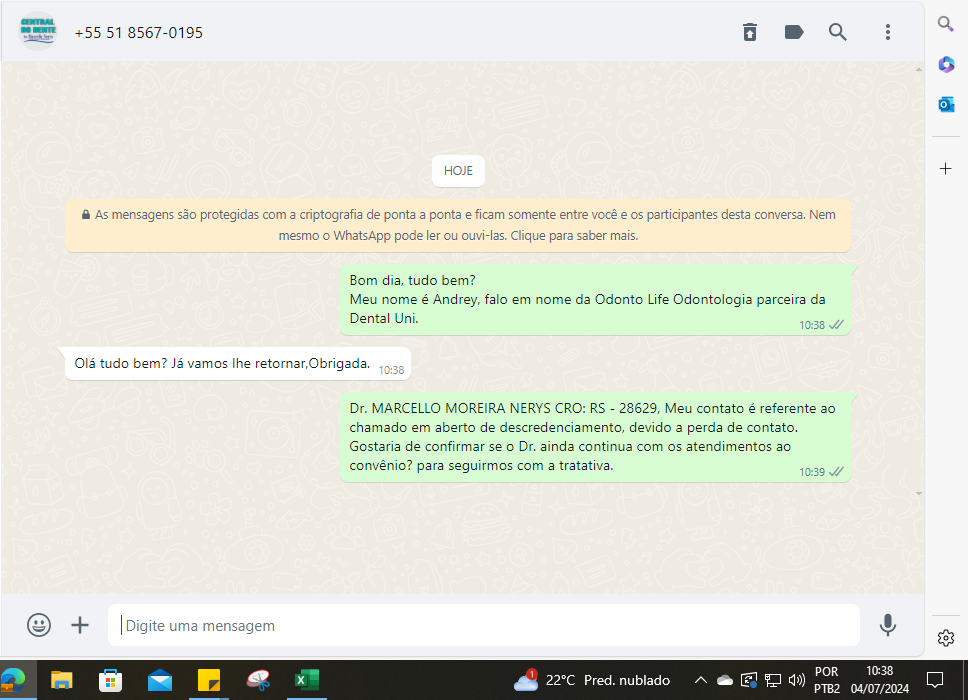Viewport: 968px width, 700px height.
Task: Open the attachment plus menu
Action: (x=80, y=625)
